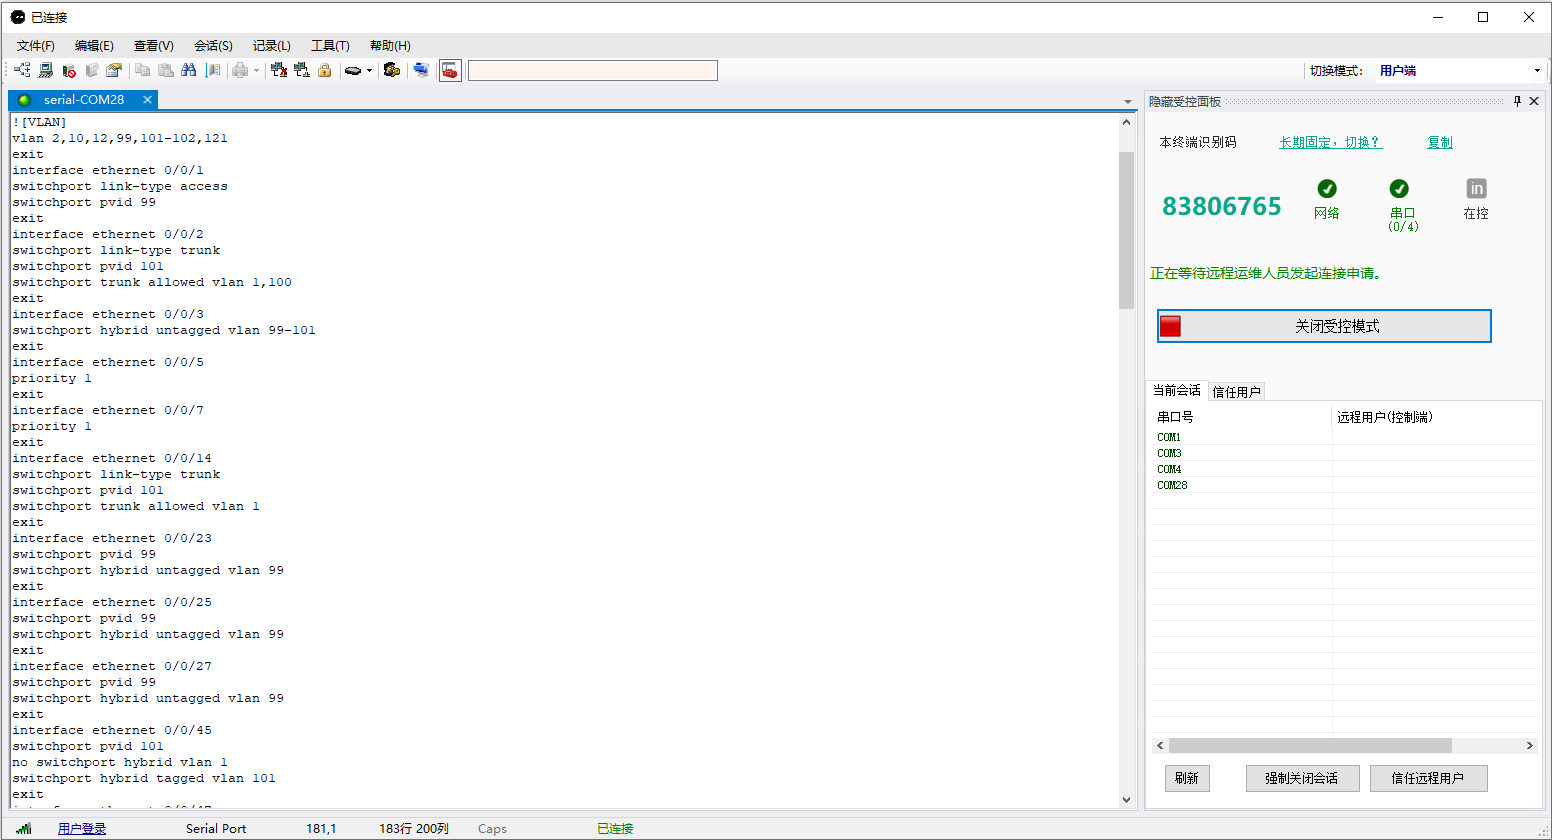This screenshot has height=840, width=1552.
Task: Click the printer icon in toolbar
Action: click(x=240, y=70)
